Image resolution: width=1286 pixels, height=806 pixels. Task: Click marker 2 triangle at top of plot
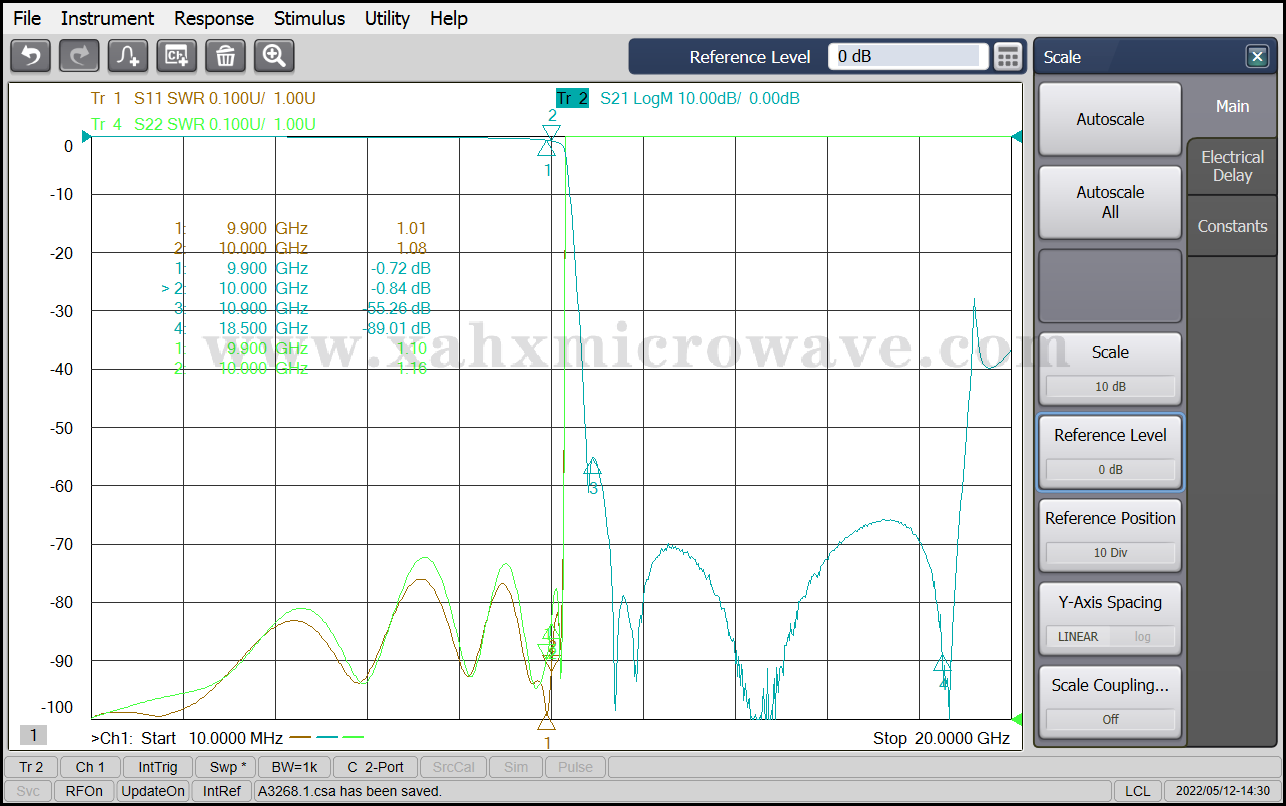click(x=551, y=132)
